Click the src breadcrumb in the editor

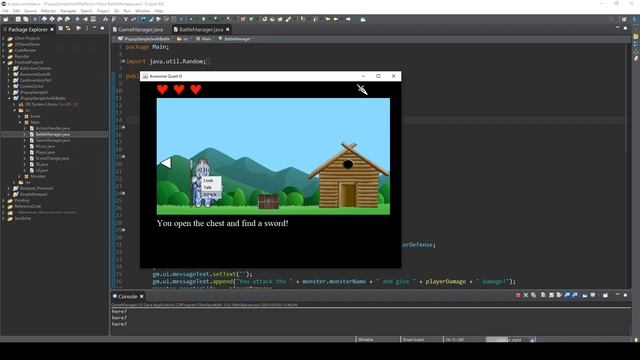point(182,39)
